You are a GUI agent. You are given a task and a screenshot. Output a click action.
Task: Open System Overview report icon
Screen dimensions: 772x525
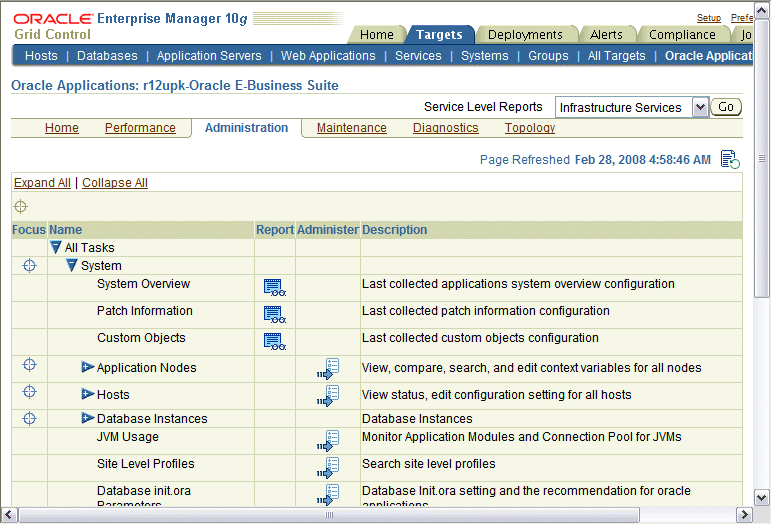coord(275,288)
